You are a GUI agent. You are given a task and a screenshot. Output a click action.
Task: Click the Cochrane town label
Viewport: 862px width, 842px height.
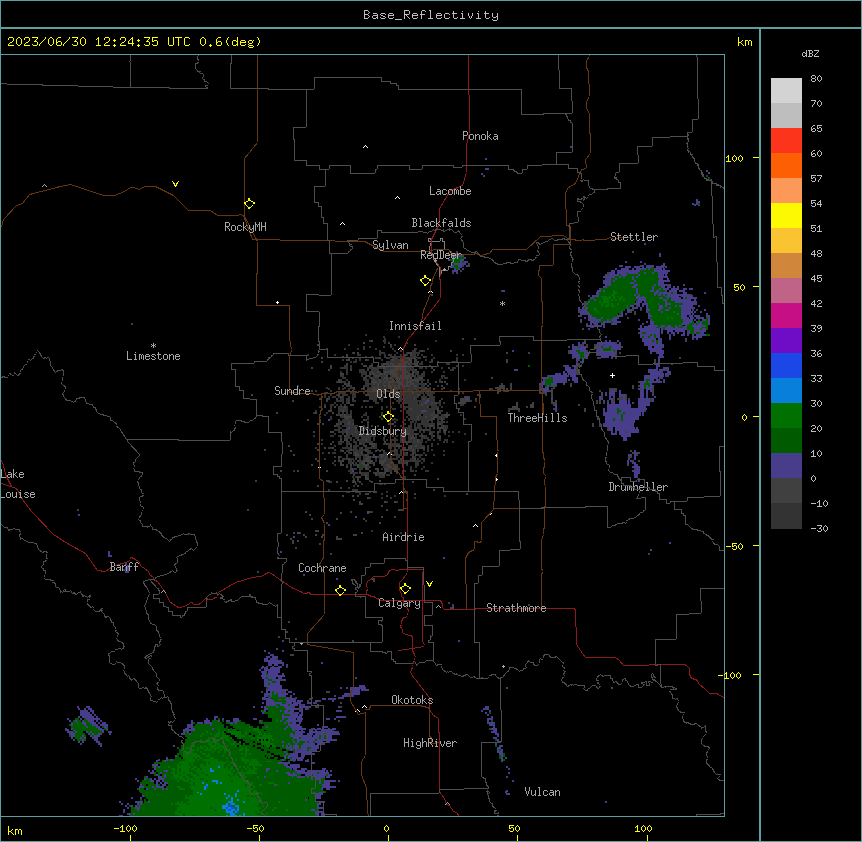tap(322, 568)
